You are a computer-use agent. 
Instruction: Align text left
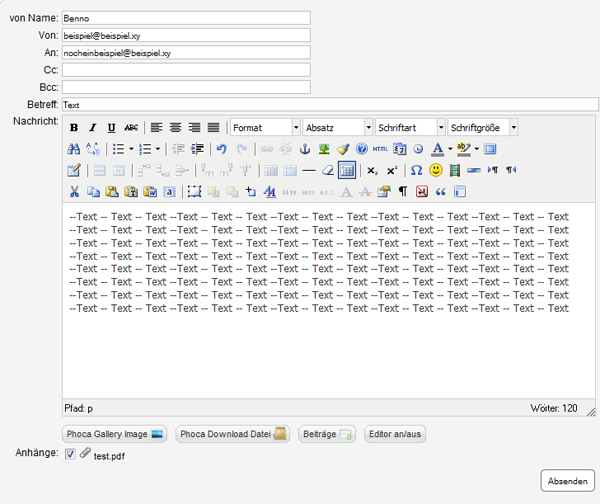156,128
